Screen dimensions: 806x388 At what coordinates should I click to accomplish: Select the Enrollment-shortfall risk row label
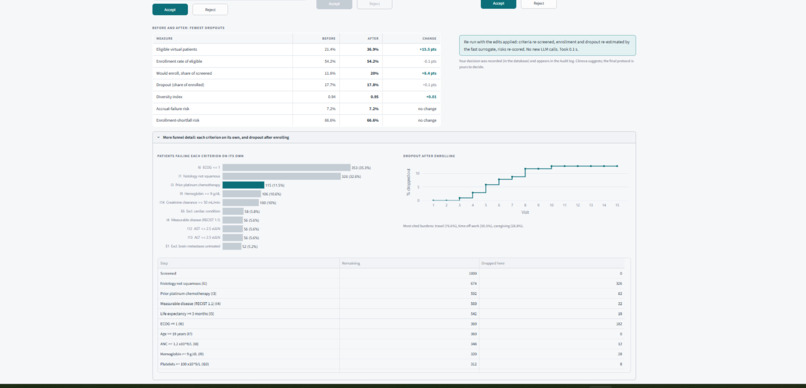pos(178,120)
